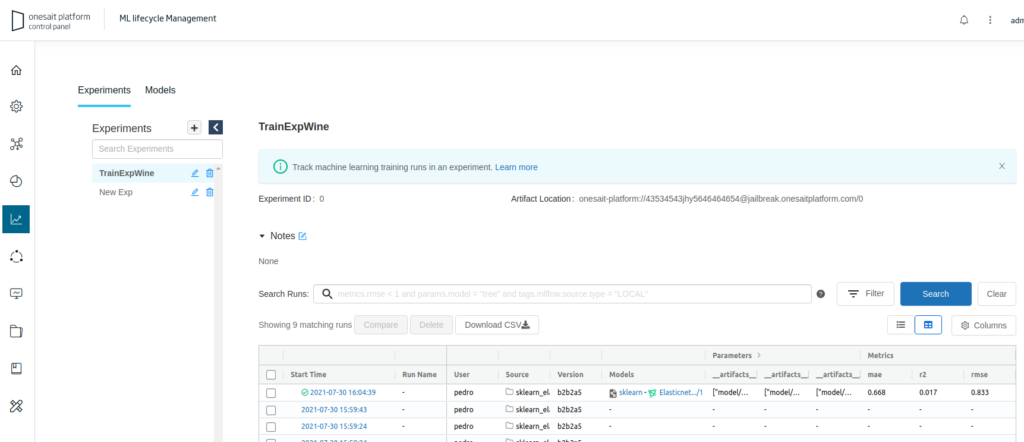Focus the Search Runs query field
1024x442 pixels.
[562, 294]
